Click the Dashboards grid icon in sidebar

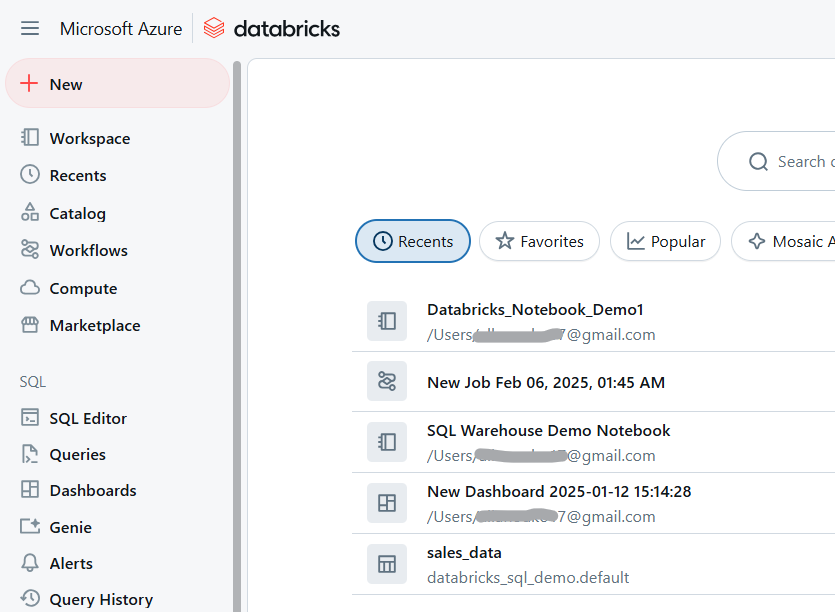(x=30, y=489)
